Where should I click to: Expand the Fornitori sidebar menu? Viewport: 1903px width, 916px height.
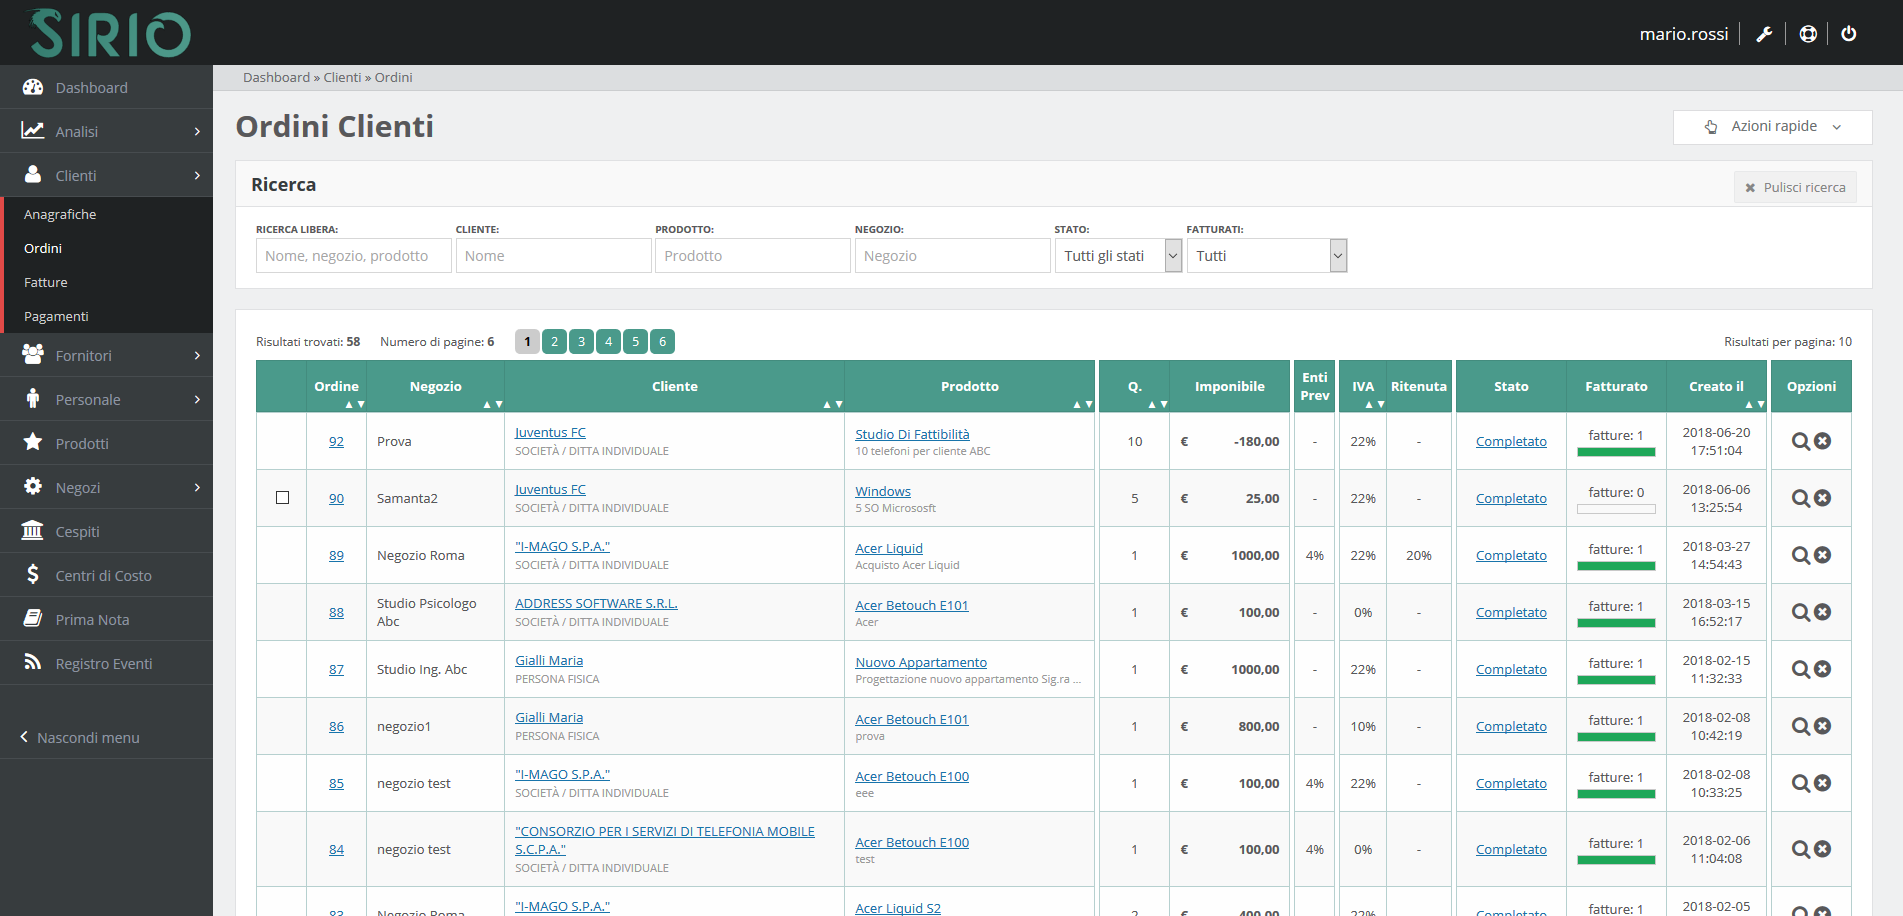106,355
